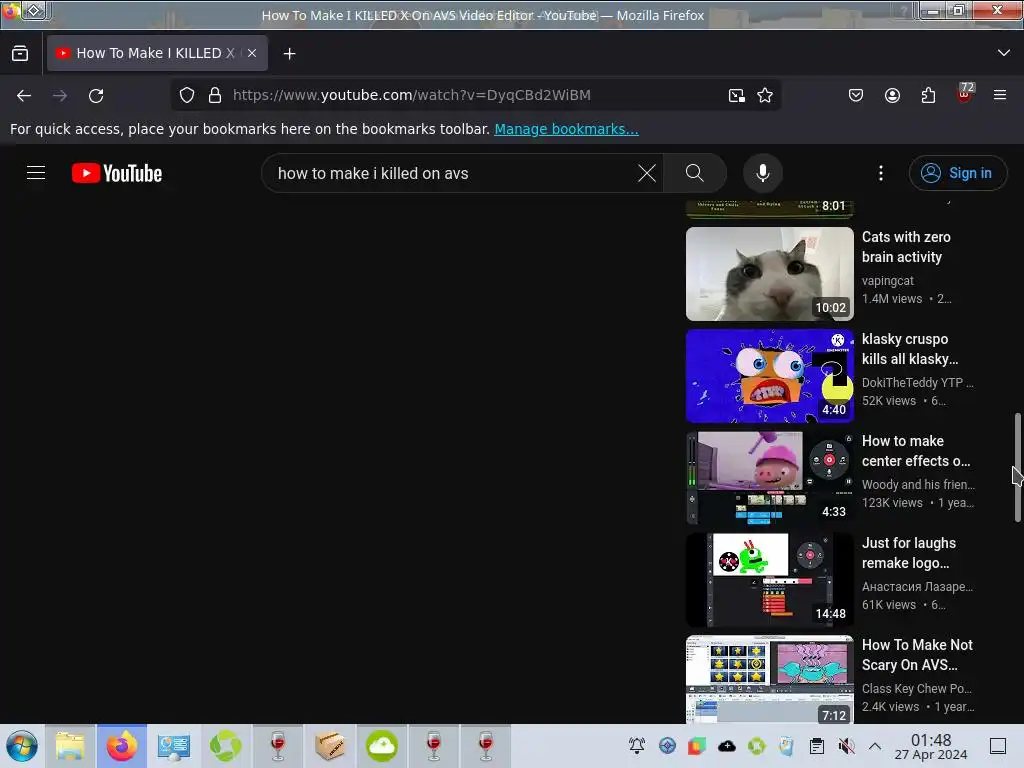1024x768 pixels.
Task: Click the page vertical scrollbar thumb
Action: coord(1017,467)
